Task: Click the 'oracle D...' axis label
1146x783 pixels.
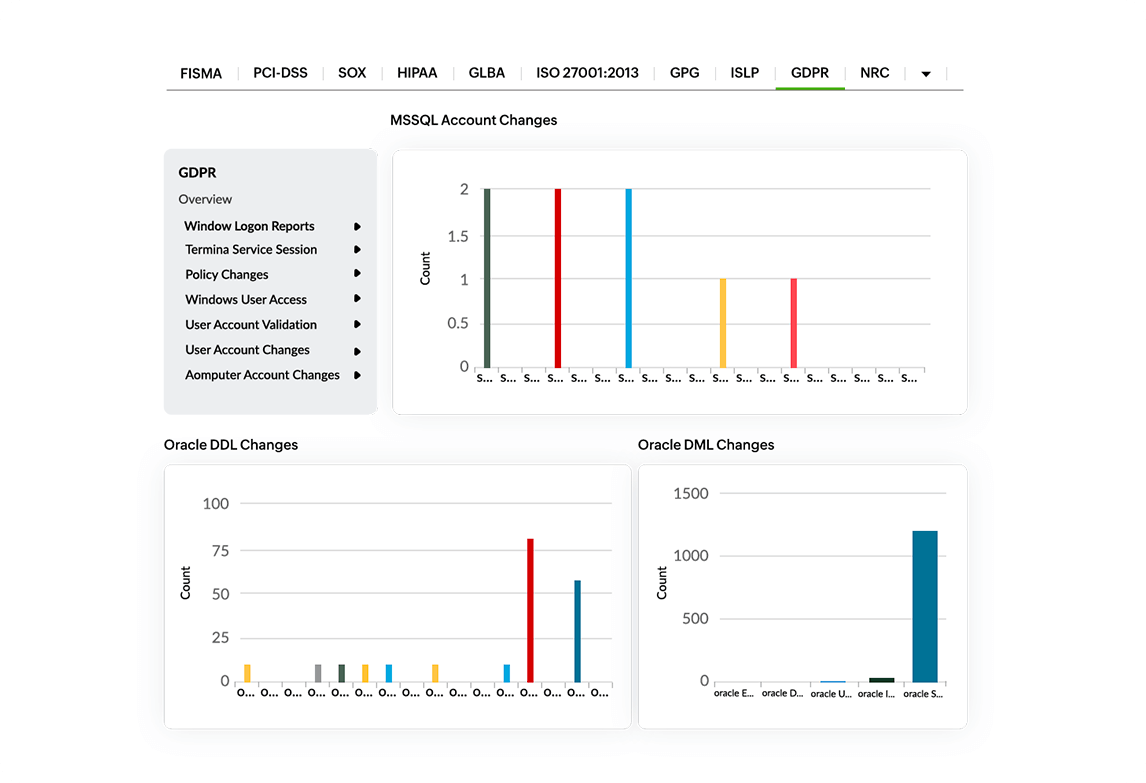Action: [x=782, y=693]
